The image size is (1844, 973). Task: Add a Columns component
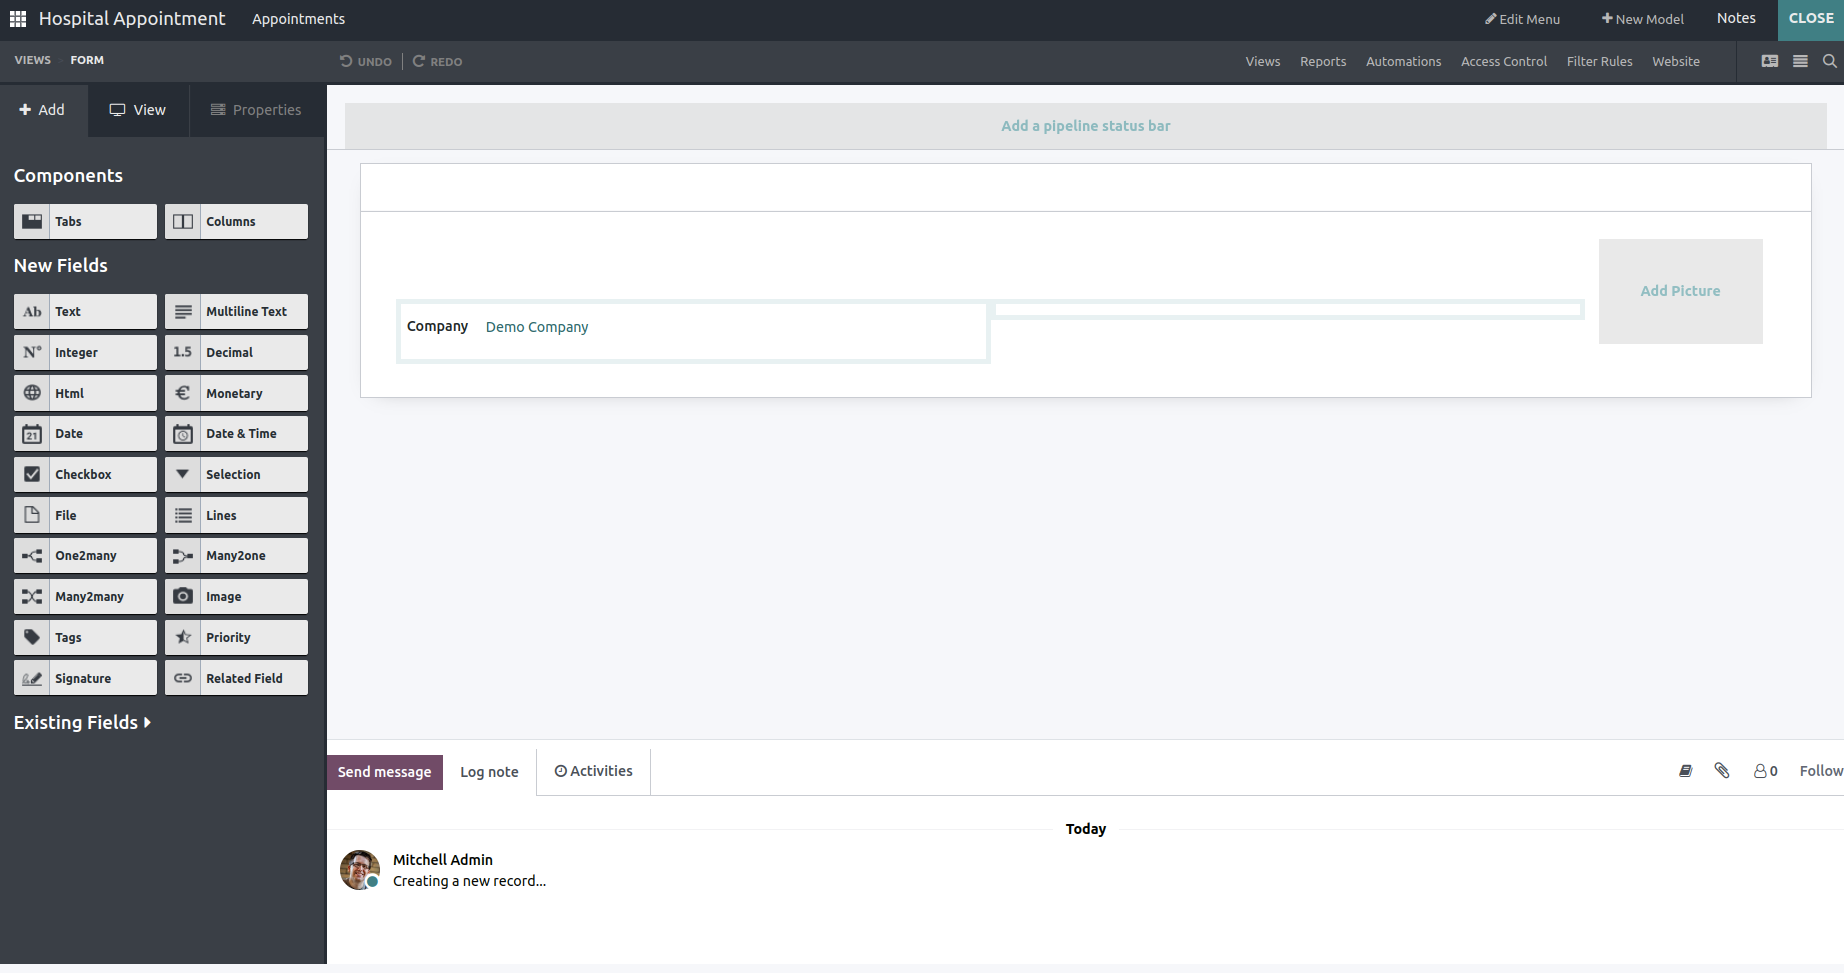[236, 222]
